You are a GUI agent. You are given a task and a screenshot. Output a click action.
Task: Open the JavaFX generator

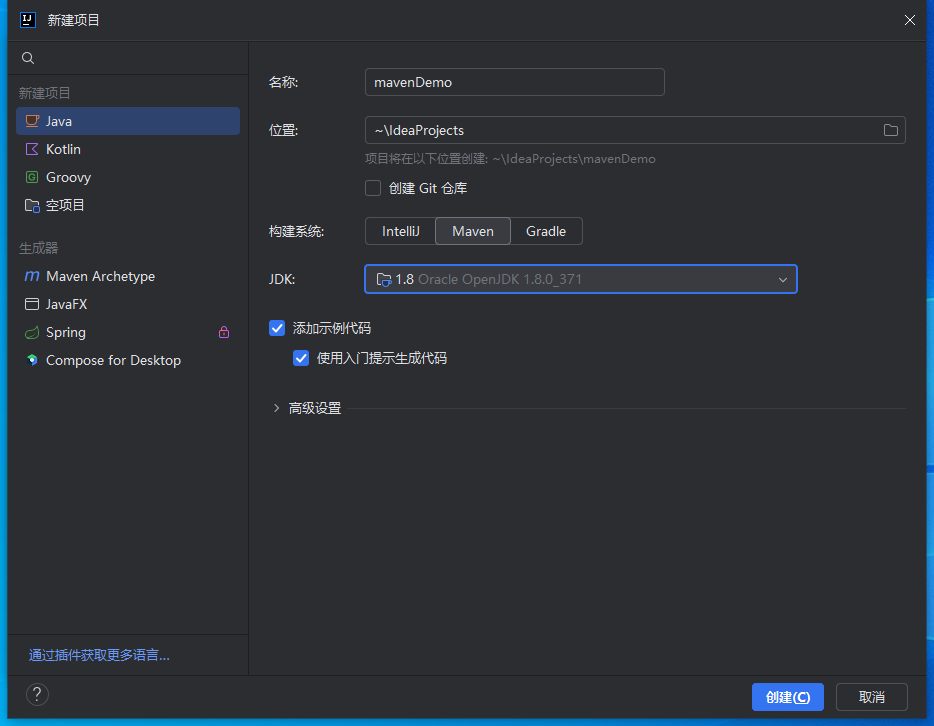coord(66,304)
